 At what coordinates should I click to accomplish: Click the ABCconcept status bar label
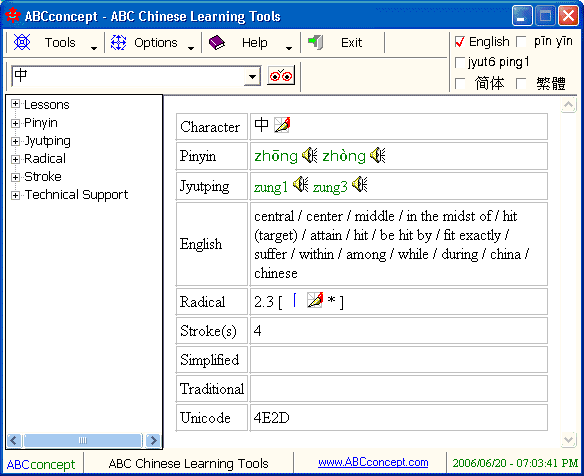click(41, 464)
